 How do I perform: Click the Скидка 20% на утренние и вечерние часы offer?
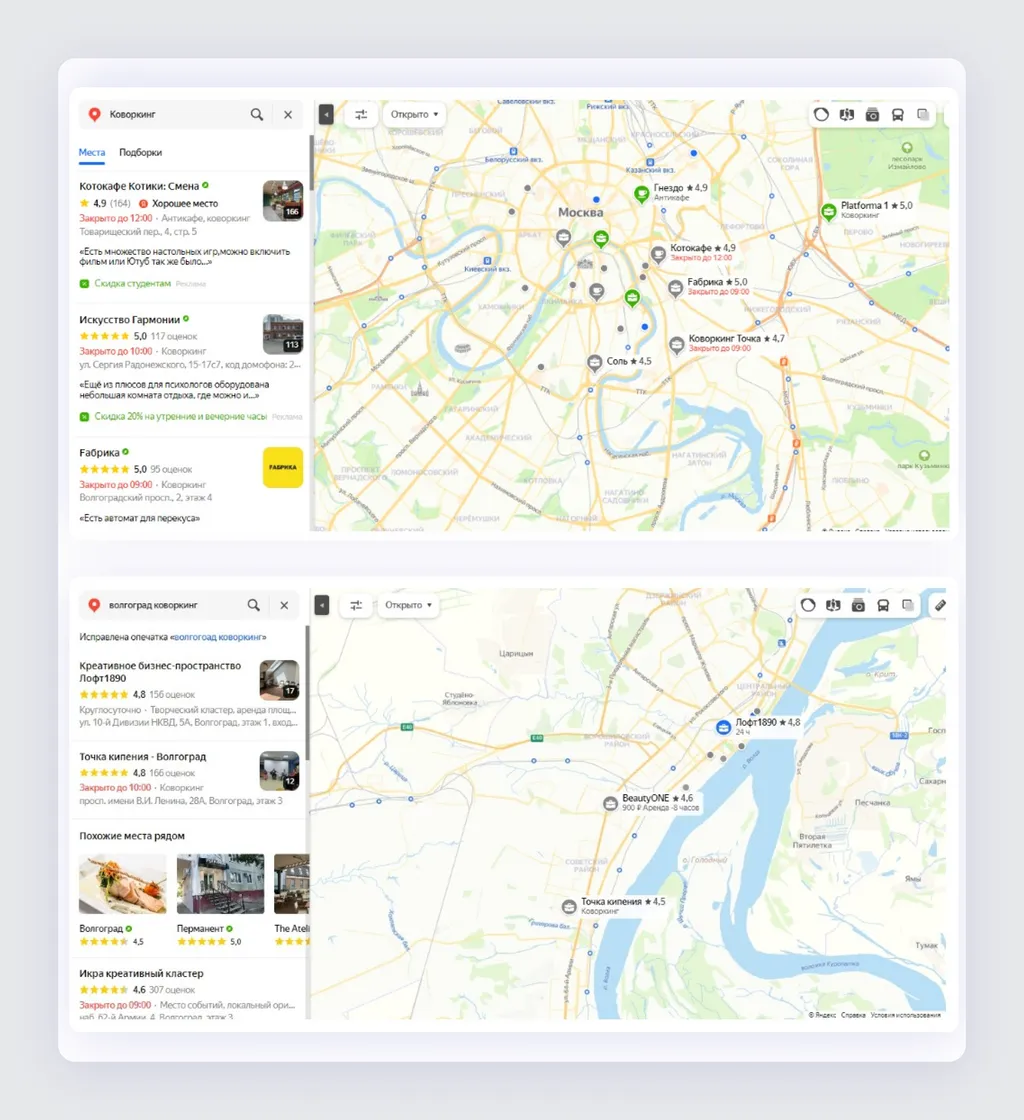click(181, 416)
